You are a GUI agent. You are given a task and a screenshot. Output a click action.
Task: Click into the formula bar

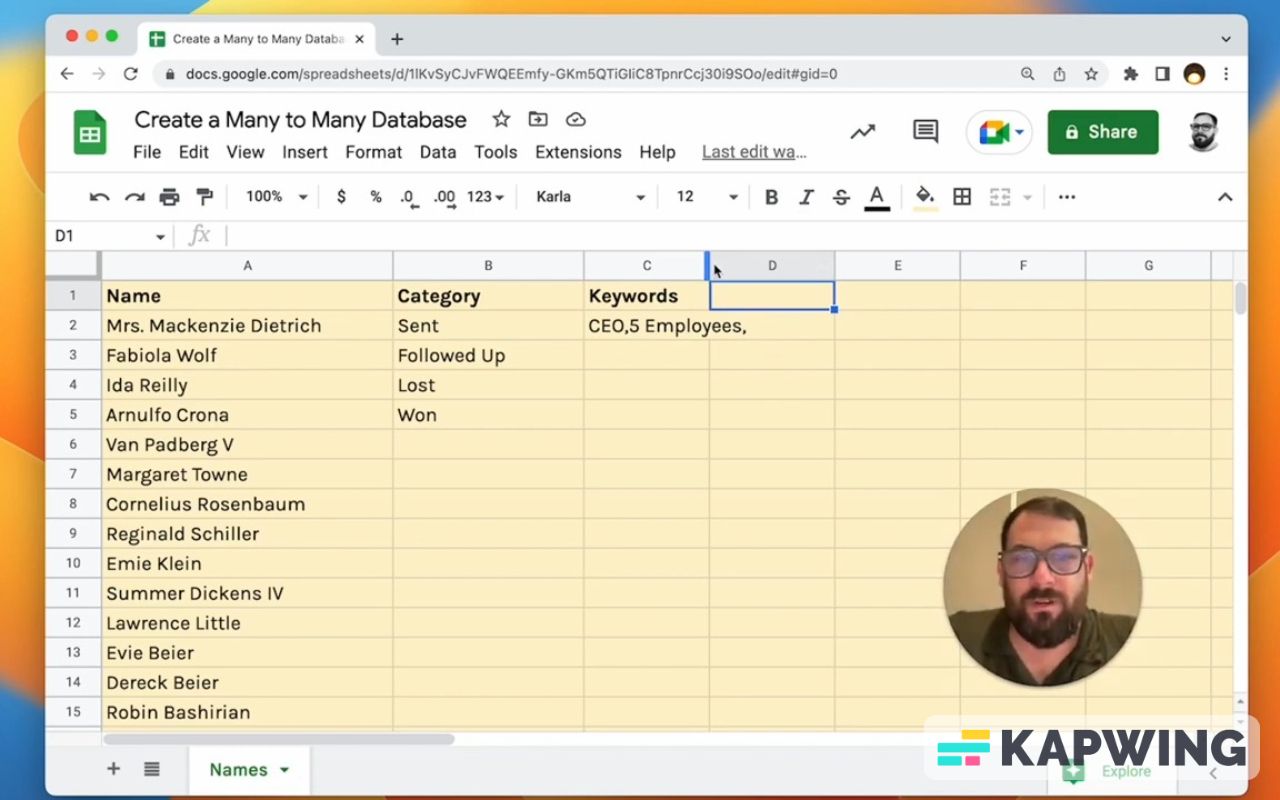[x=735, y=236]
